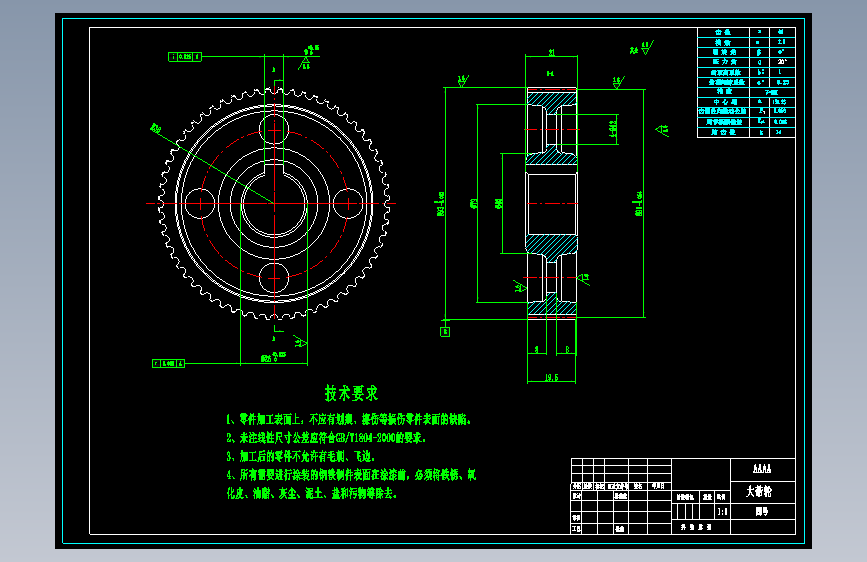Click the 中心距 row label in parameter table
Viewport: 867px width, 562px height.
pyautogui.click(x=724, y=102)
